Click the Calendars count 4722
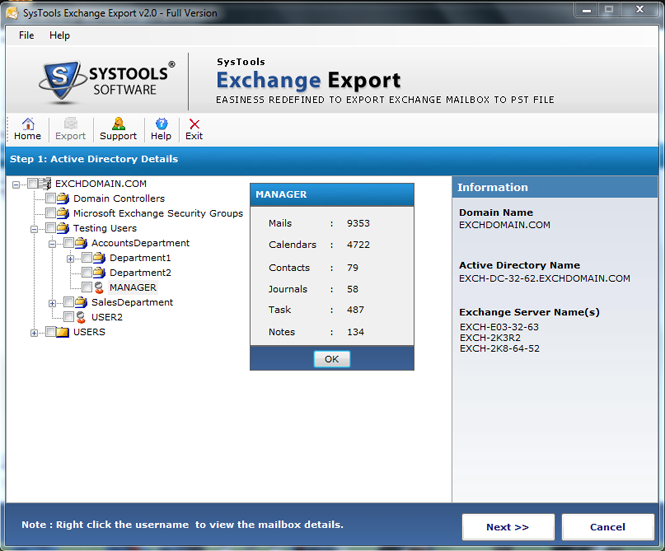 (358, 245)
